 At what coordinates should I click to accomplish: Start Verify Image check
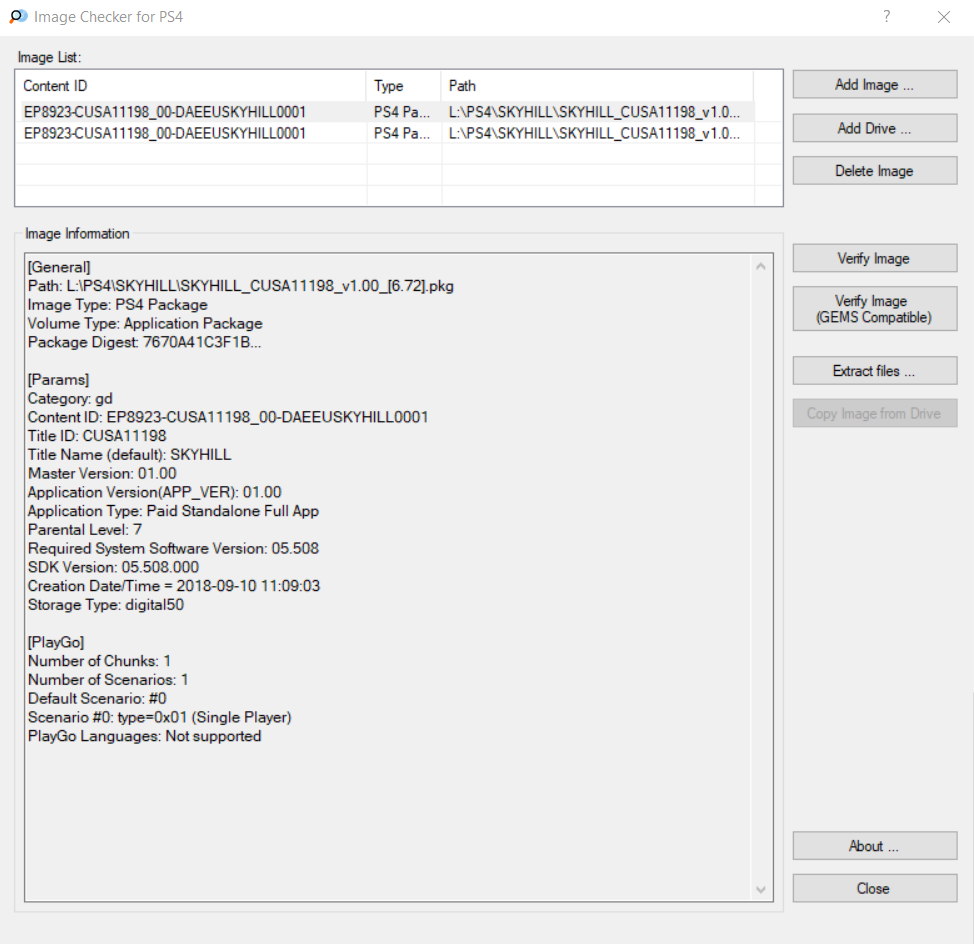pos(875,258)
